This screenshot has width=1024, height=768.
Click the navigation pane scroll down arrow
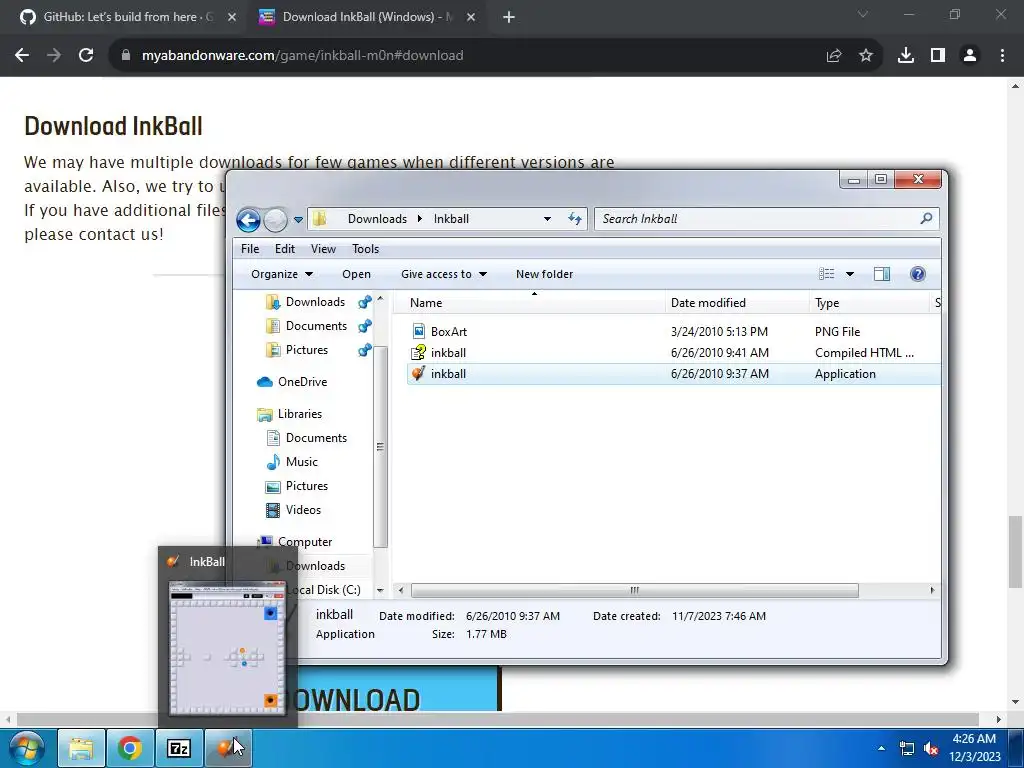[380, 590]
